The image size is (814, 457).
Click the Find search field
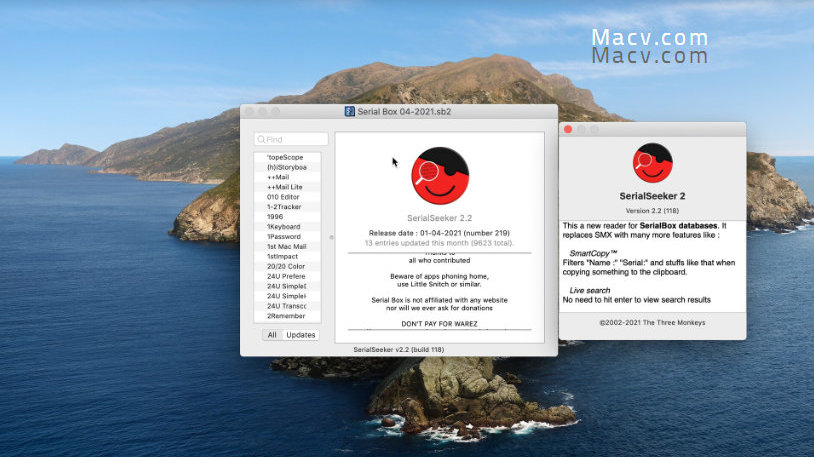[291, 139]
